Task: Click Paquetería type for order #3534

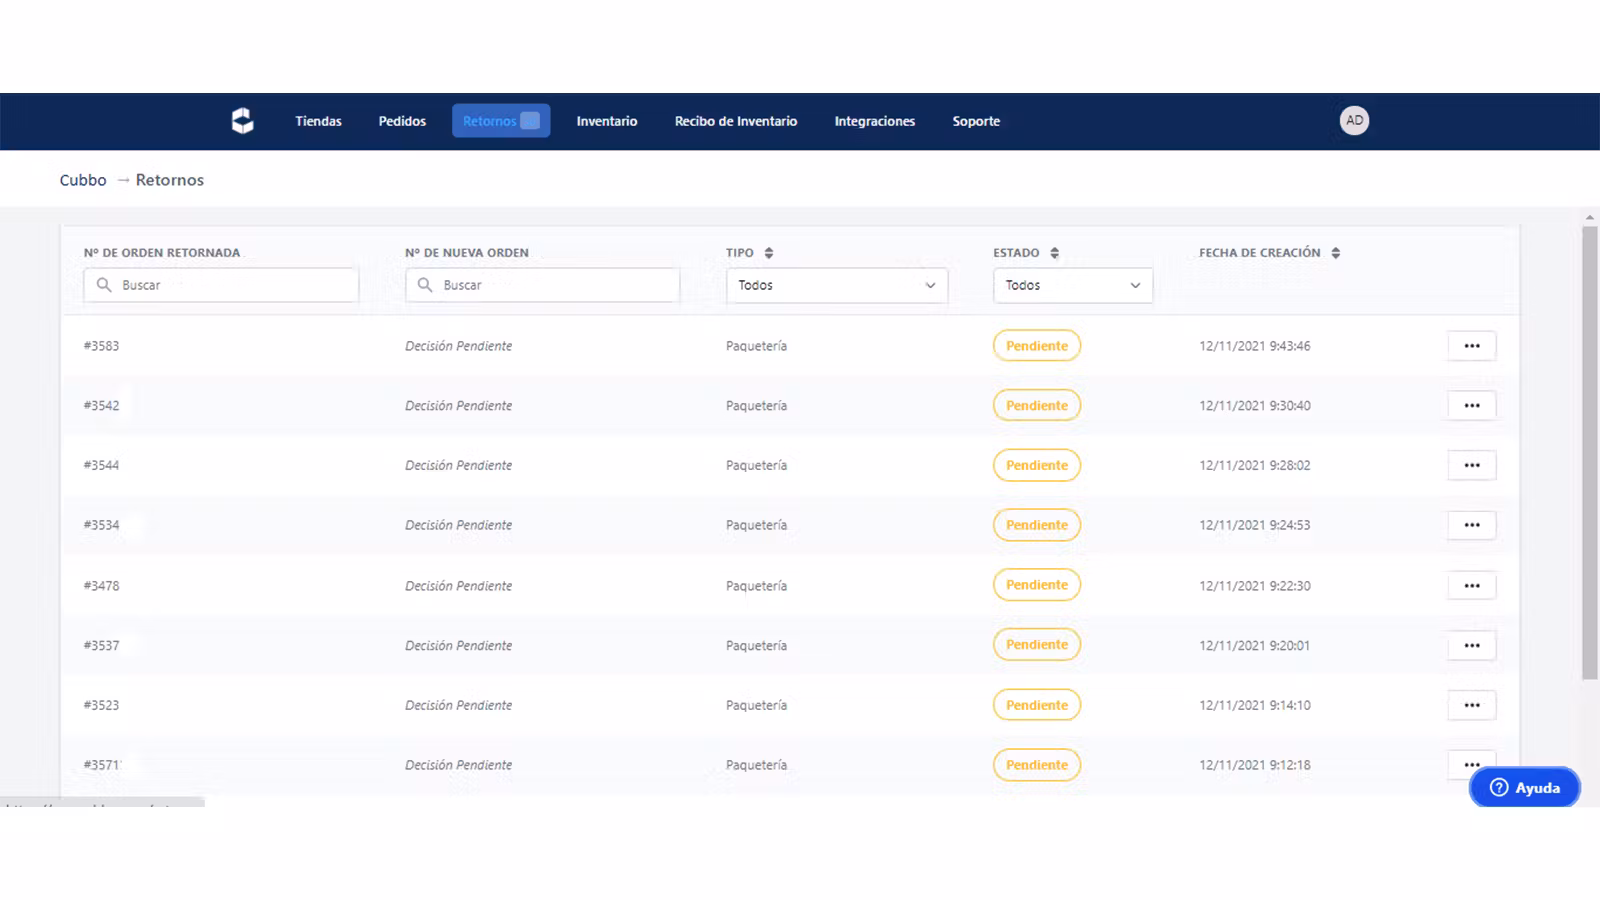Action: pyautogui.click(x=756, y=525)
